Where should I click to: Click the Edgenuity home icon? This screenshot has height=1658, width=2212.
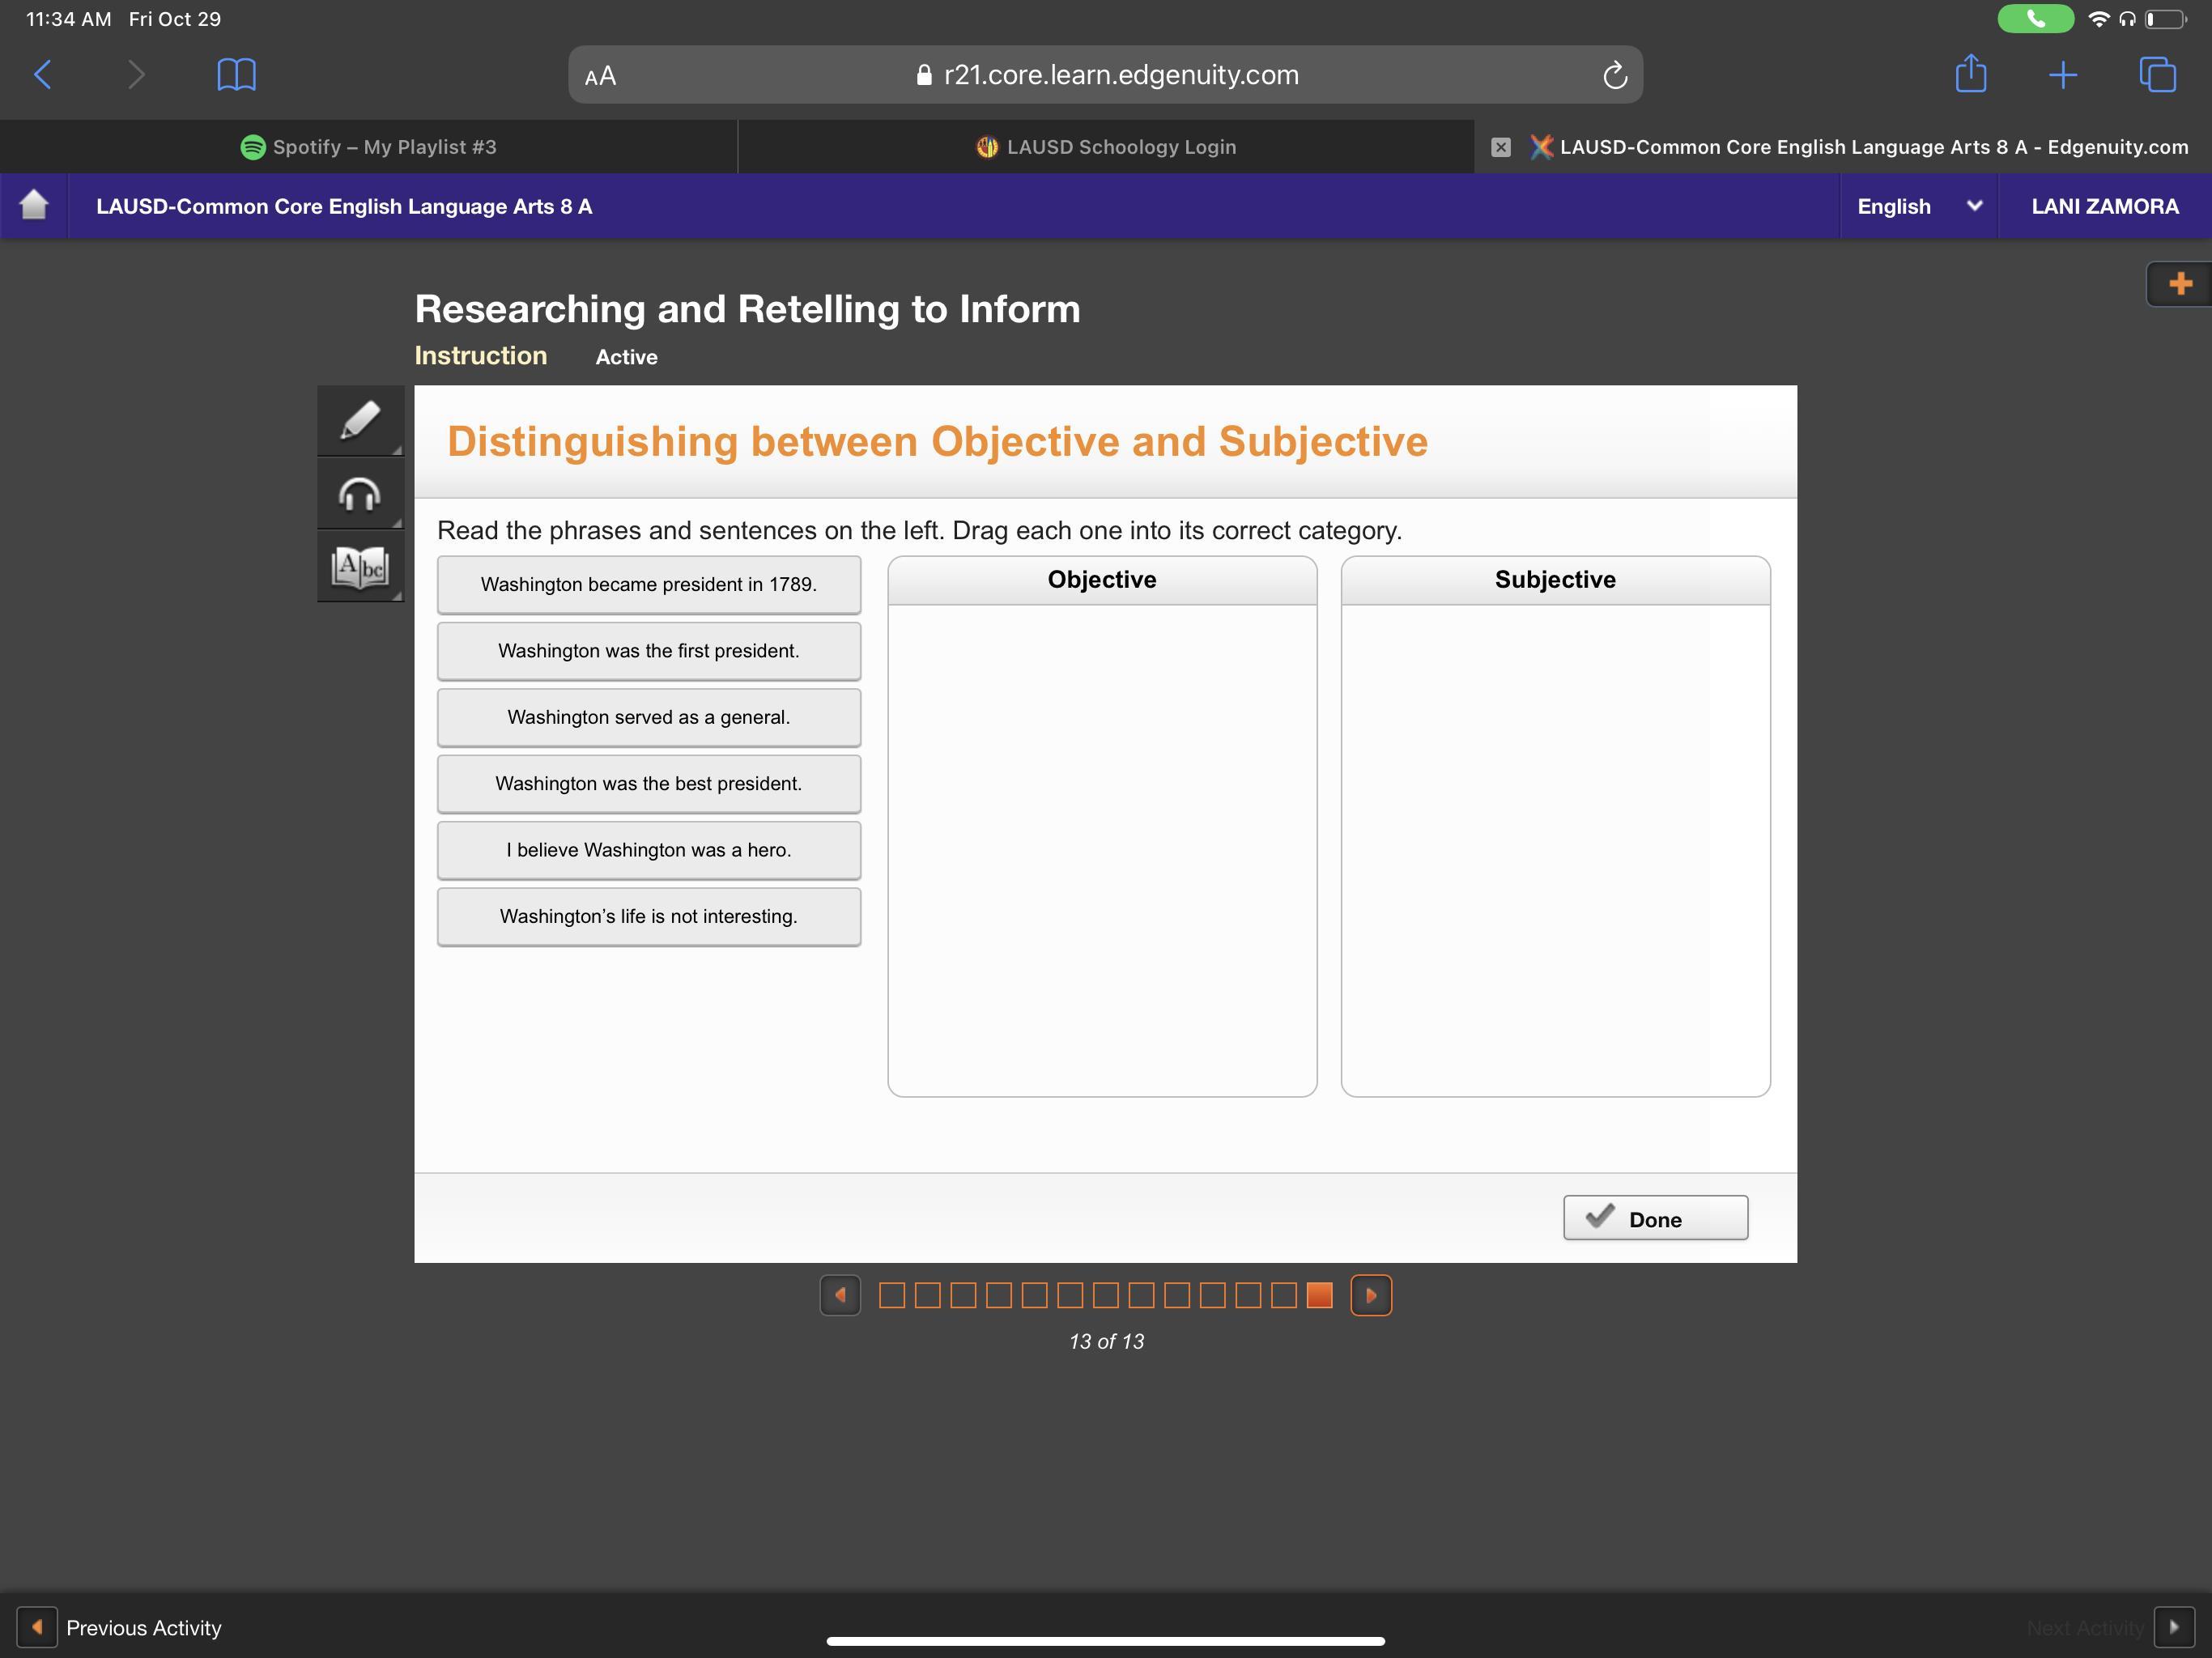(34, 205)
